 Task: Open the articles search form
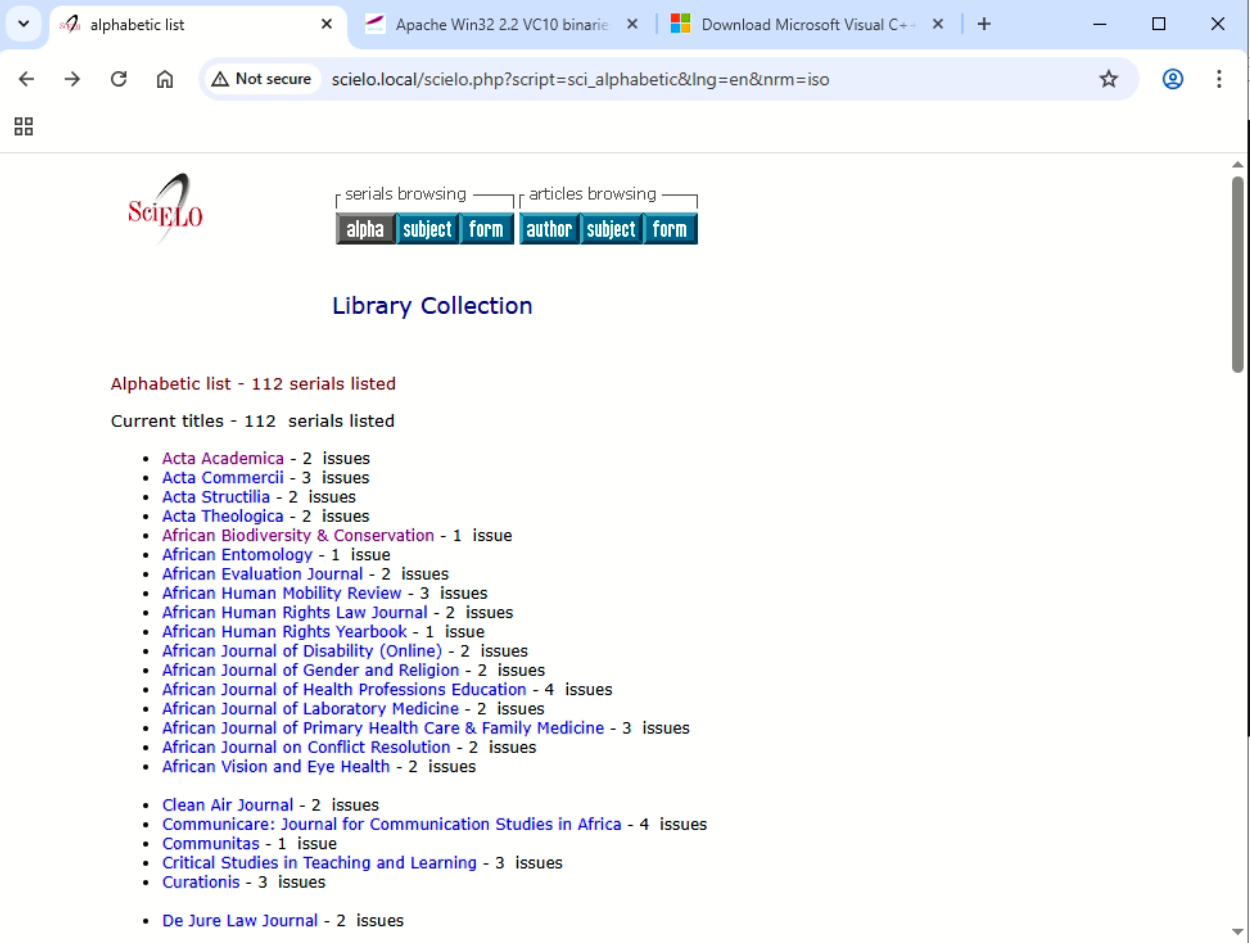pyautogui.click(x=670, y=229)
